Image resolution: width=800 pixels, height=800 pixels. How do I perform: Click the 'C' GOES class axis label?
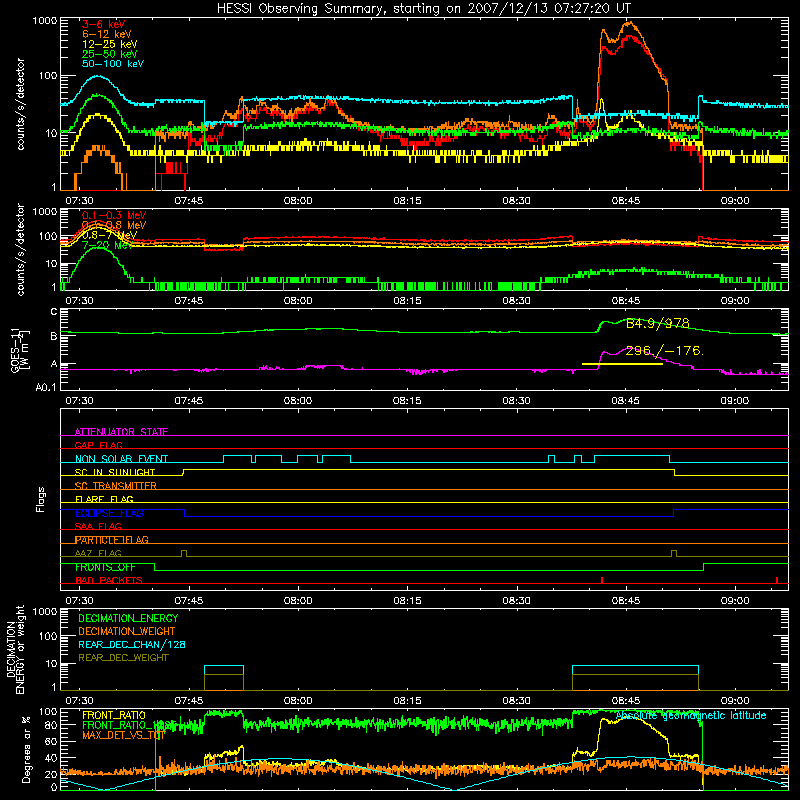coord(54,312)
